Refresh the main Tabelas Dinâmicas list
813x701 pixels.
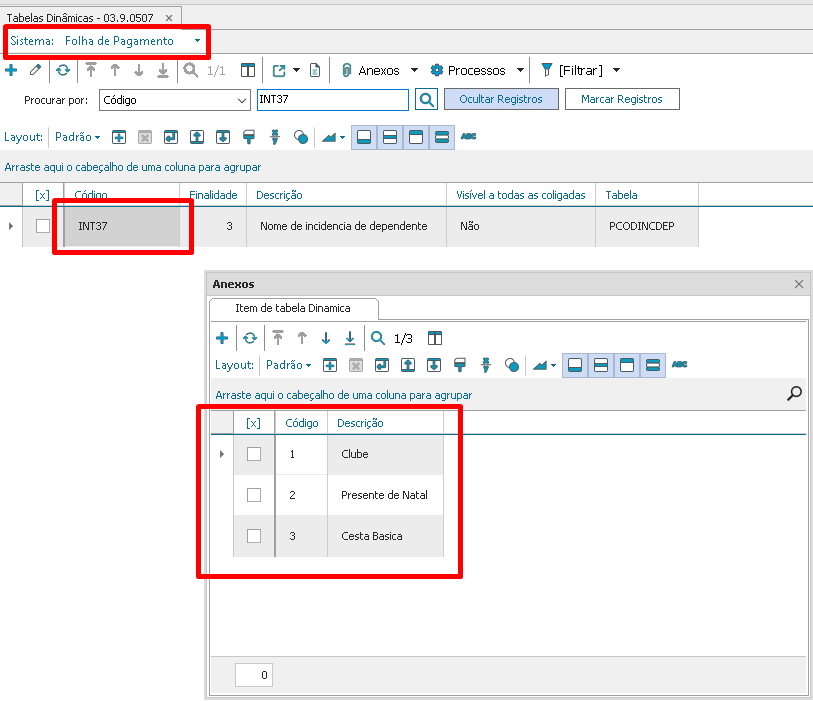[63, 70]
